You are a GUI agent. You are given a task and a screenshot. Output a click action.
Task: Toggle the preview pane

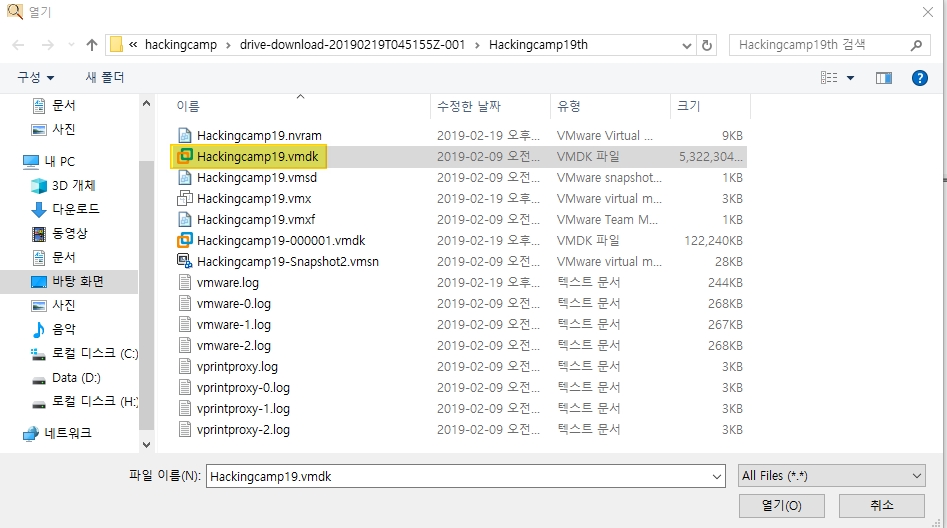point(884,77)
